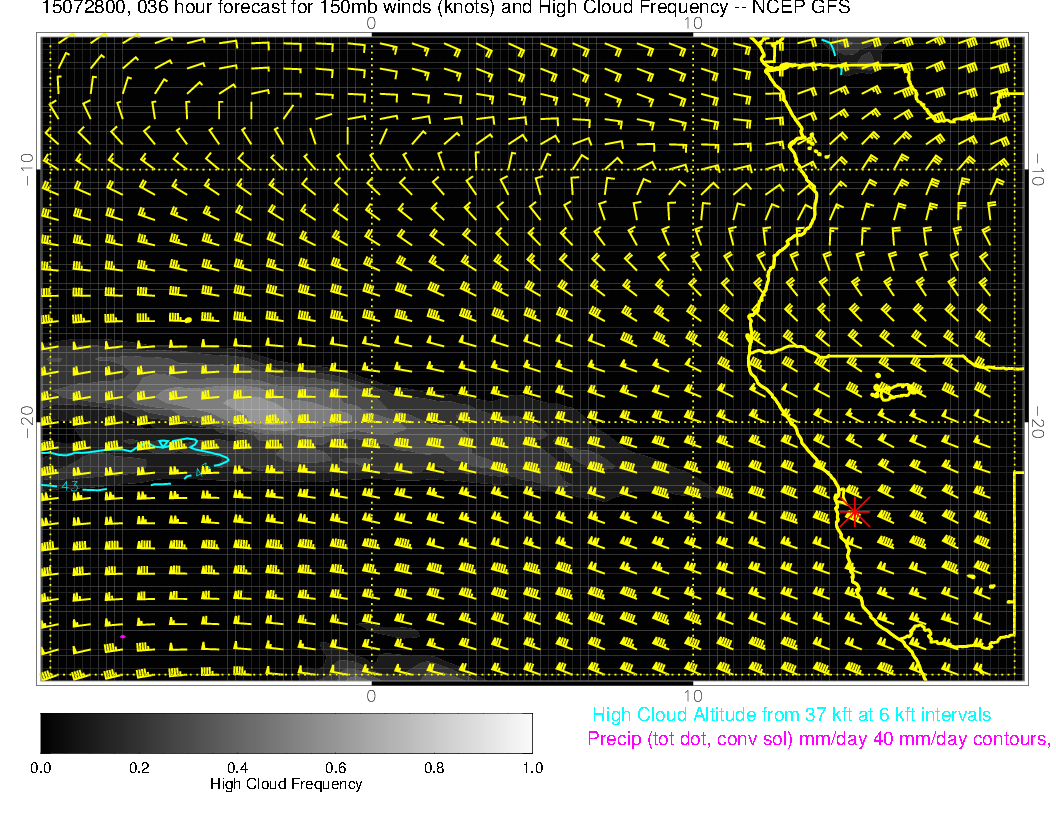Click the 0.4 tick label on the colorbar
Screen dimensions: 1056x816
[x=237, y=768]
